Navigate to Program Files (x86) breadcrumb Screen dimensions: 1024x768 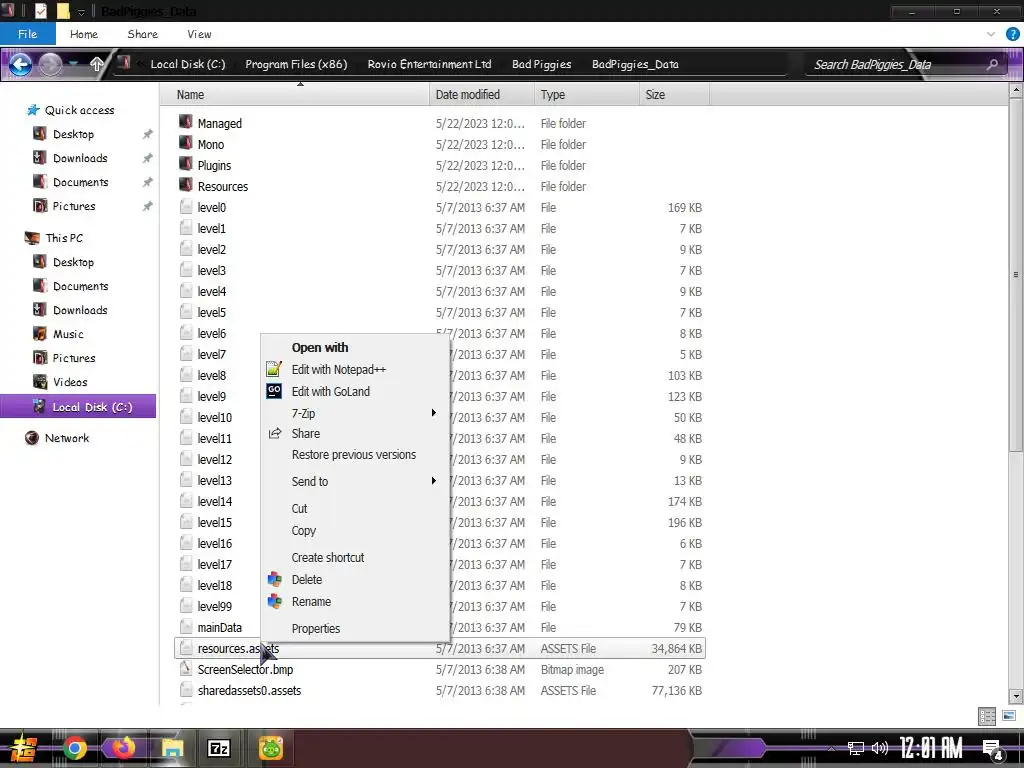(x=296, y=64)
